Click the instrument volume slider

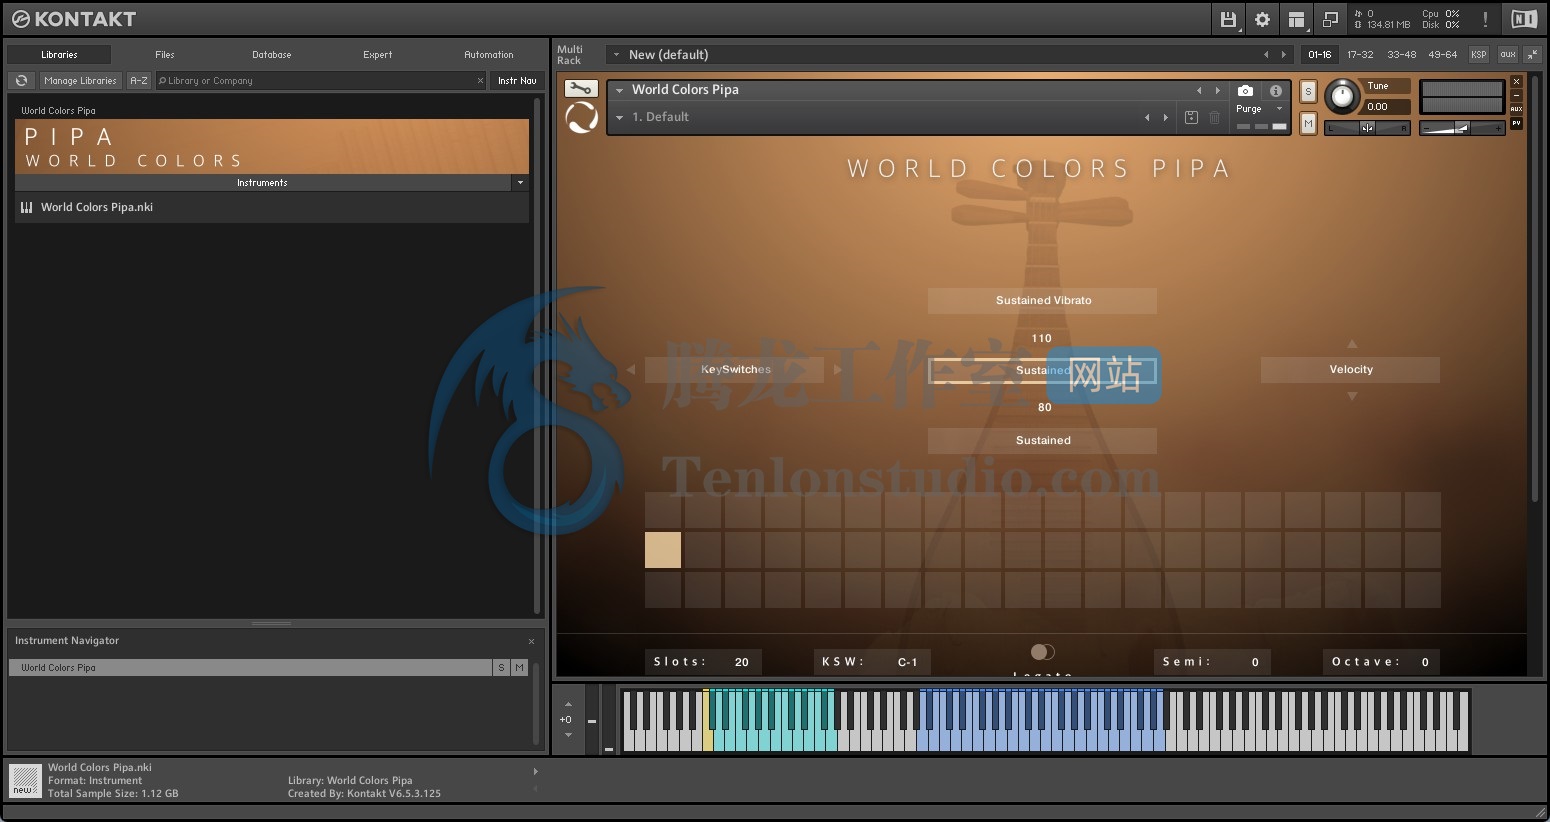tap(1462, 128)
